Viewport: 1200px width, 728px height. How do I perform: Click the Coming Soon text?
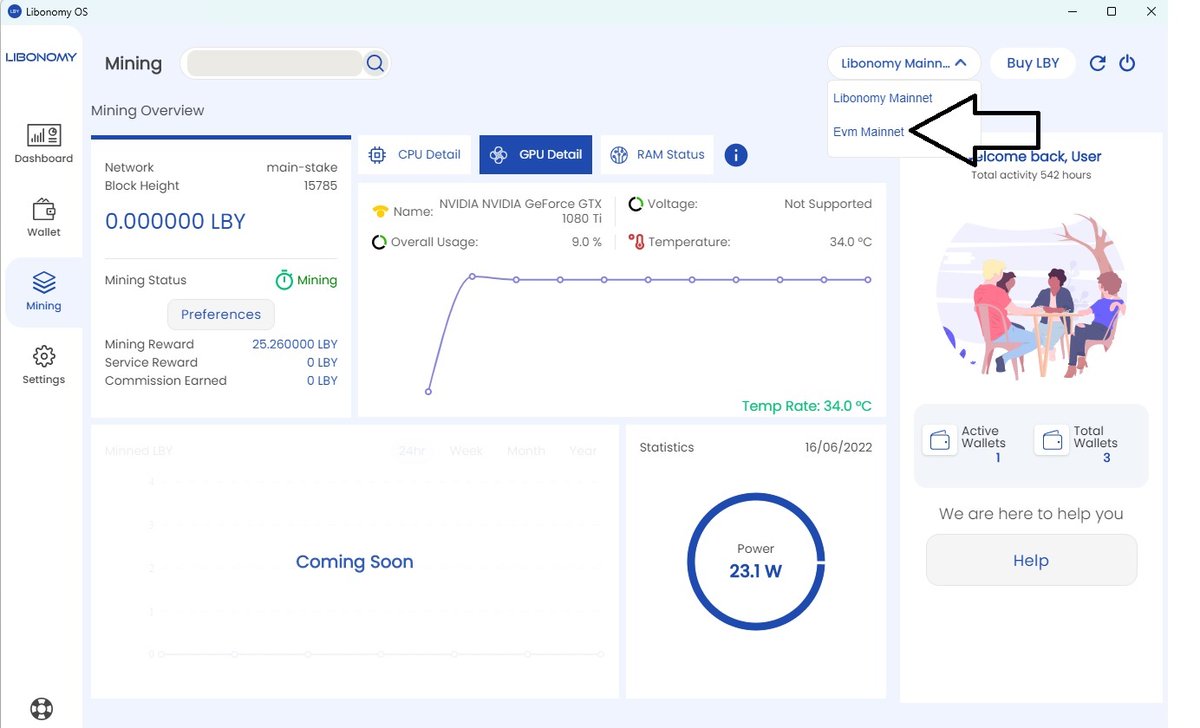[354, 562]
